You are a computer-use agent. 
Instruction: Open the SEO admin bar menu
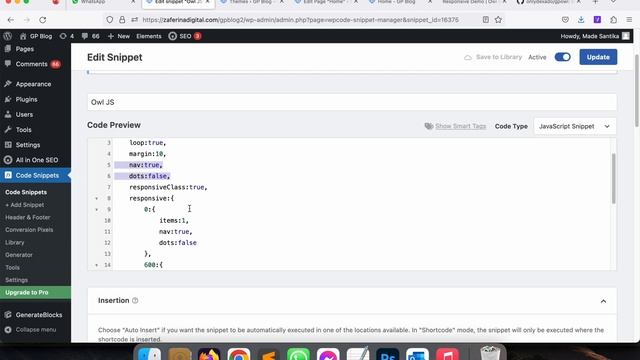point(184,36)
